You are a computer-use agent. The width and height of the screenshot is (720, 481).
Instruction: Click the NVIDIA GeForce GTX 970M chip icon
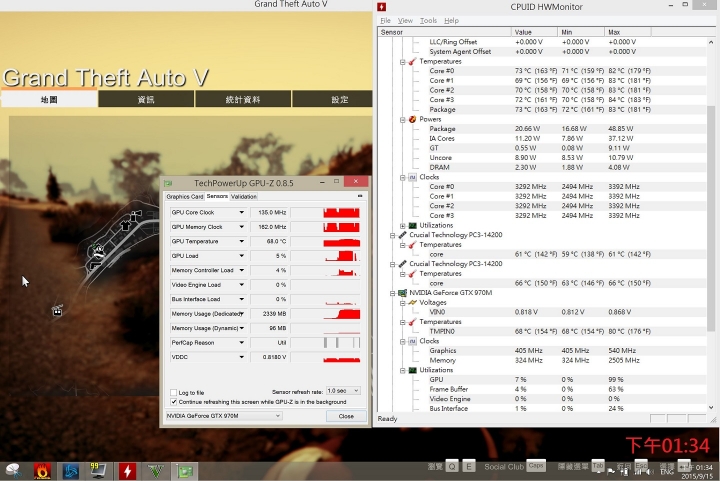click(x=402, y=293)
